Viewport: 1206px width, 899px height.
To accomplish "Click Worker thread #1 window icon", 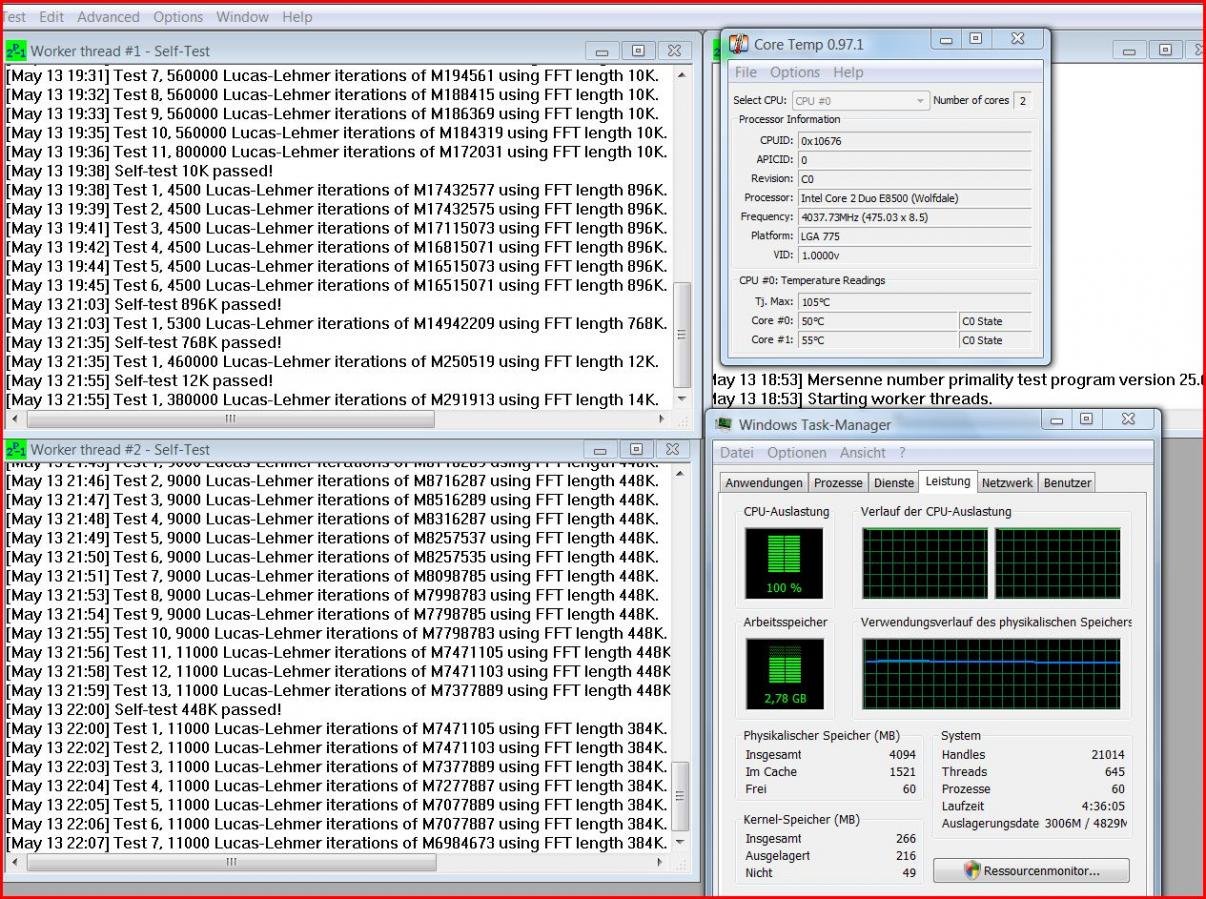I will pos(15,51).
